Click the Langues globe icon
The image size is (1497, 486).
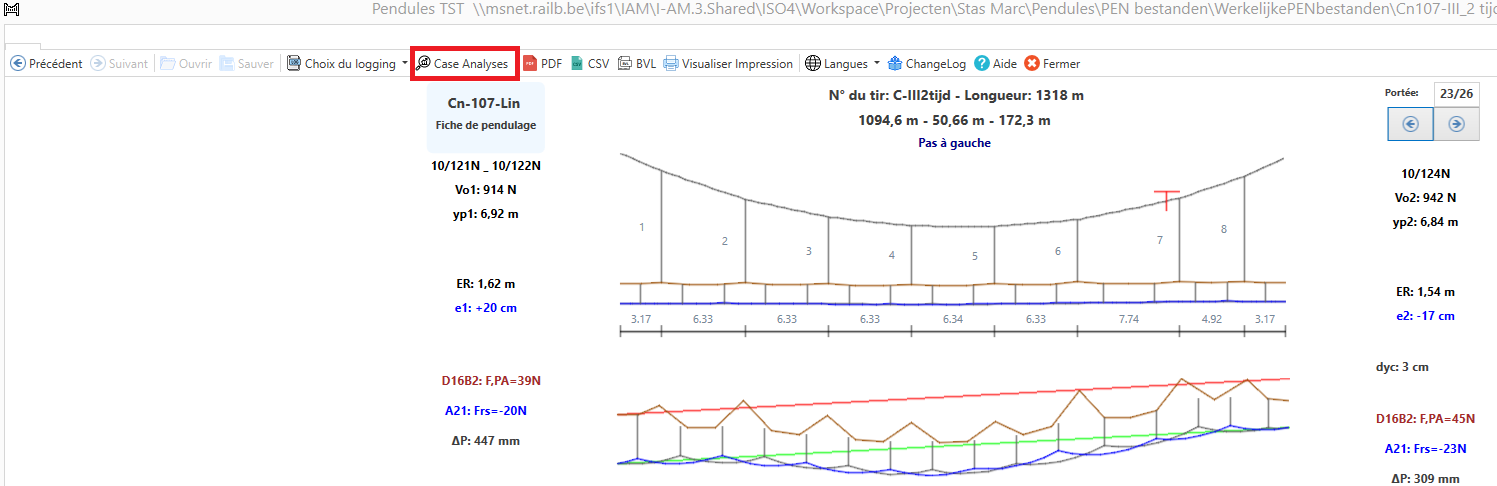813,63
